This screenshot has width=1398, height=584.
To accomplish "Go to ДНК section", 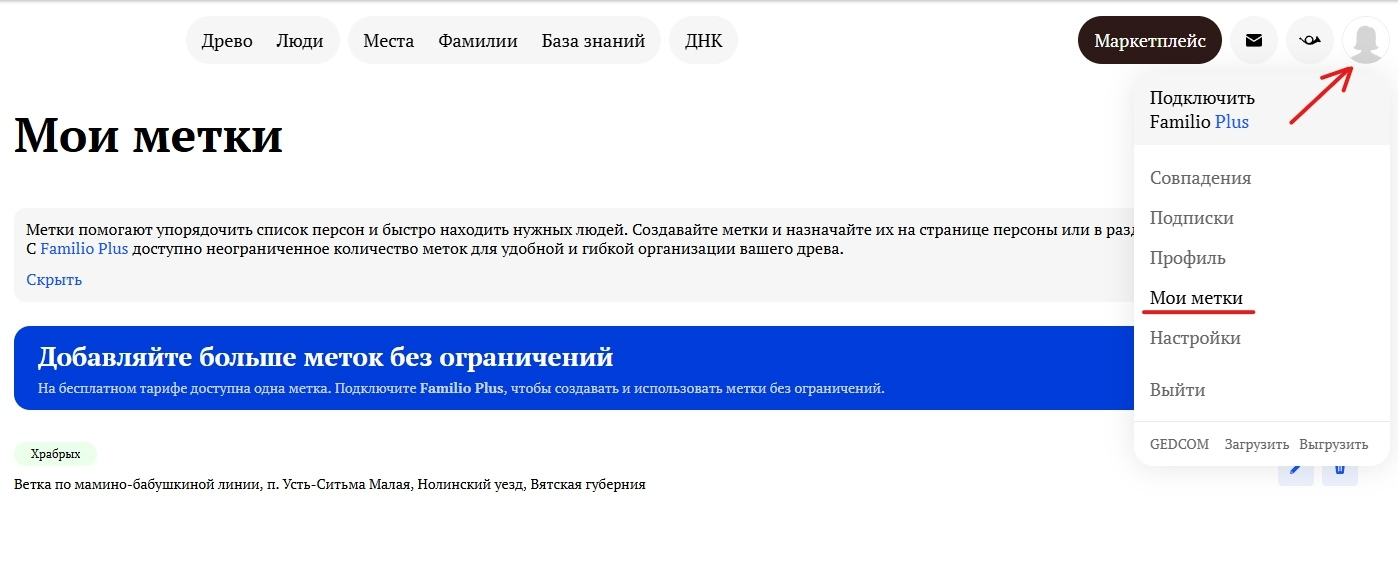I will (x=703, y=41).
